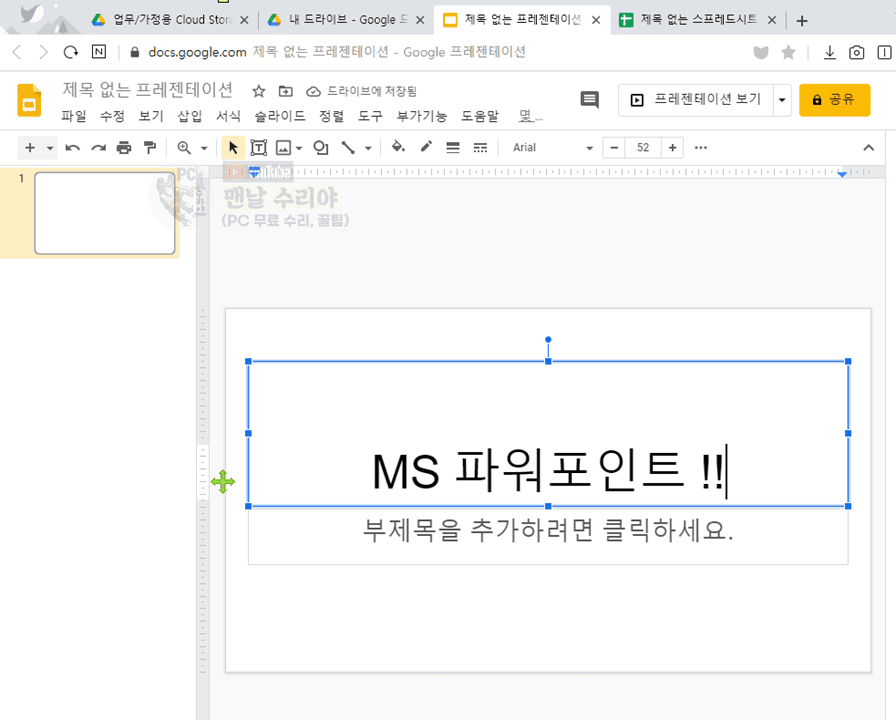The image size is (896, 720).
Task: Open the 수정 menu
Action: (112, 116)
